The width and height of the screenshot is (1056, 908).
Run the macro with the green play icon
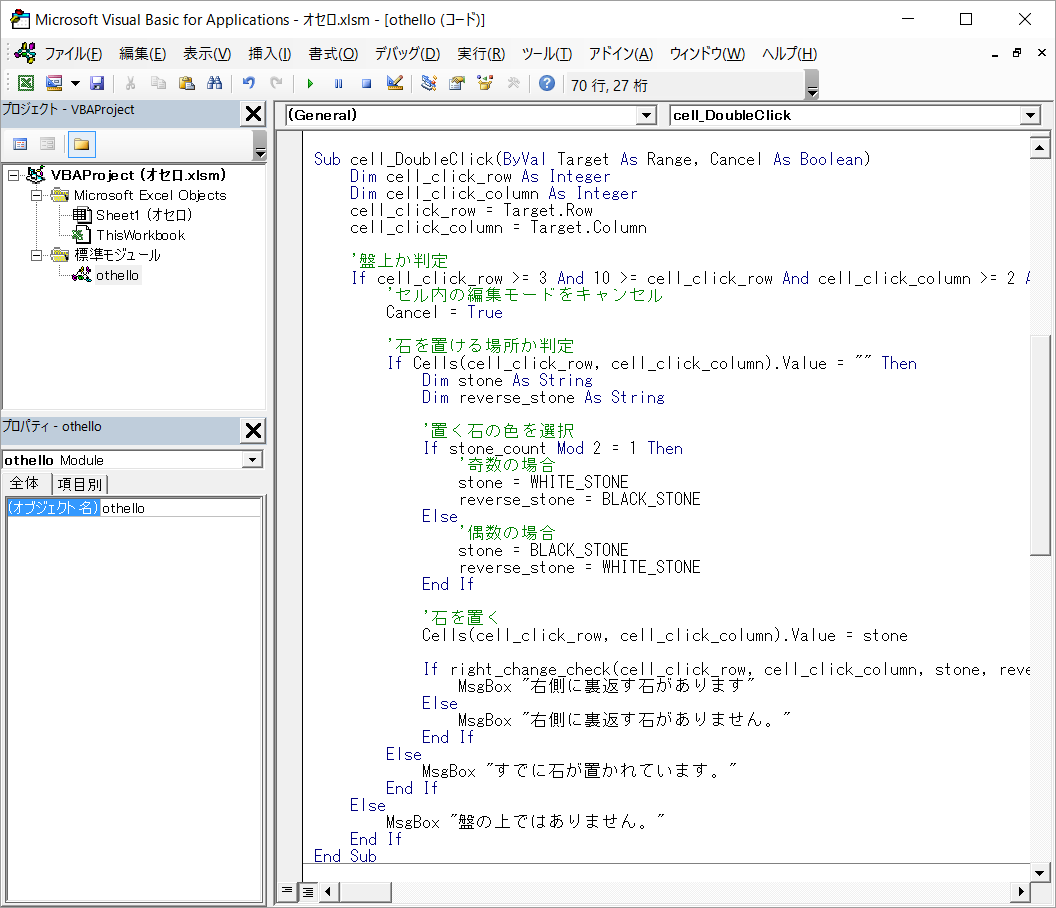tap(310, 84)
